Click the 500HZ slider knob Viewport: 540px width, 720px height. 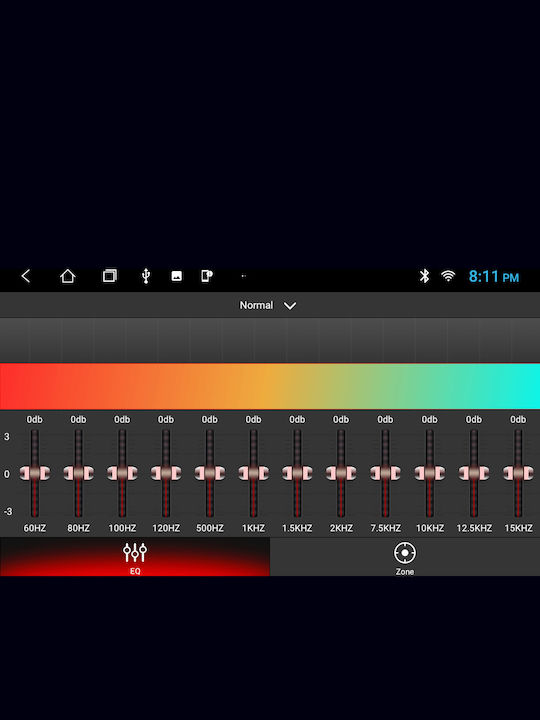[x=210, y=473]
